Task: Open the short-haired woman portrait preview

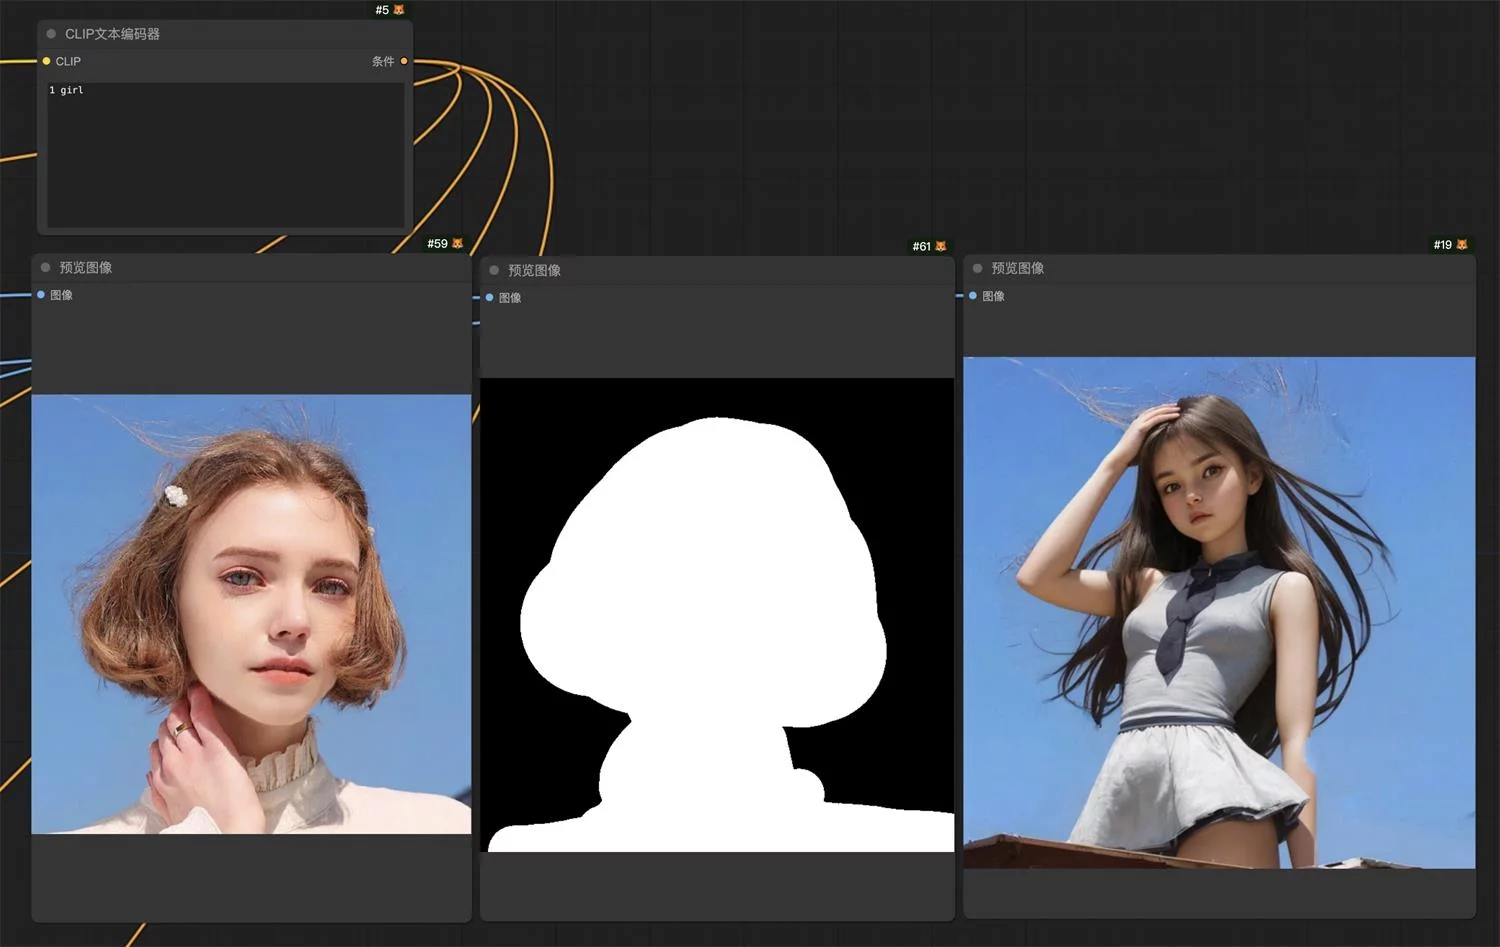Action: coord(251,614)
